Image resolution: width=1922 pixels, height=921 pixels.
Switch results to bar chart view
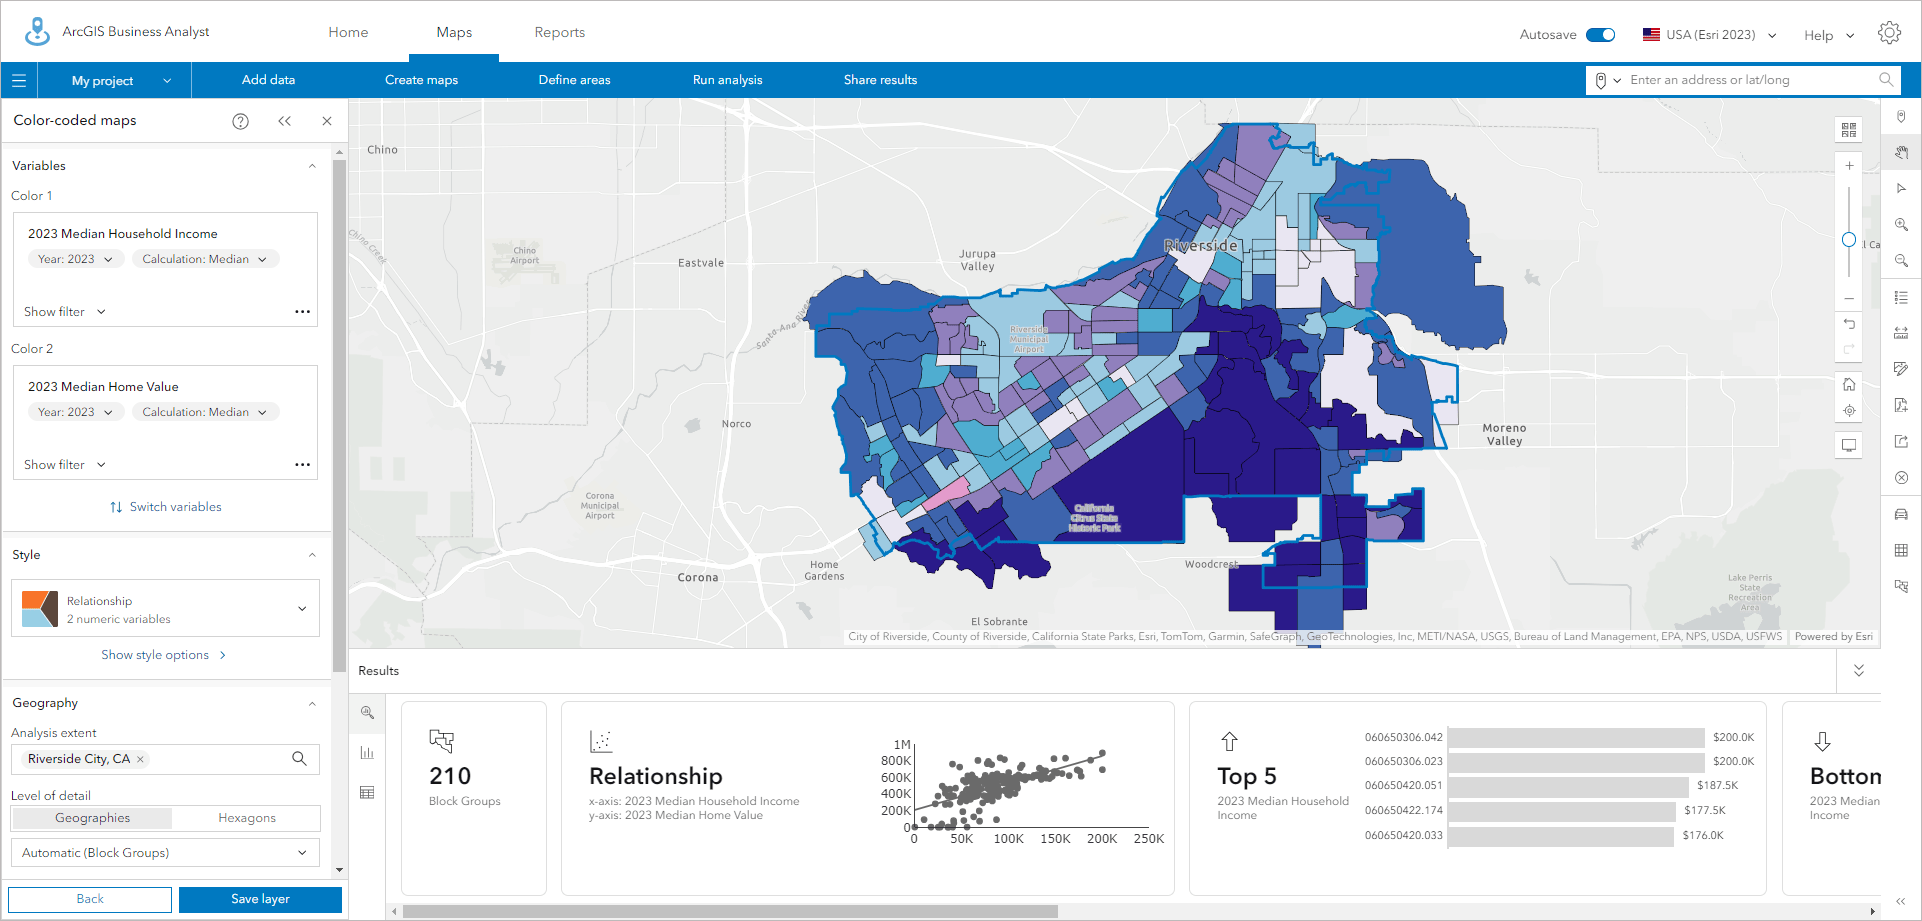tap(367, 753)
